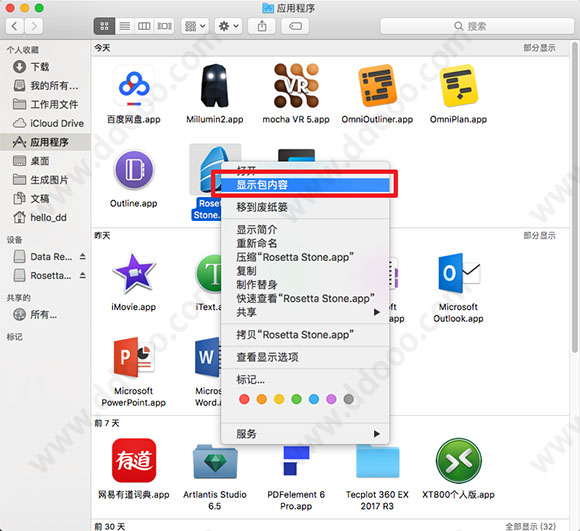
Task: Select the iMovie.app icon
Action: [x=134, y=273]
